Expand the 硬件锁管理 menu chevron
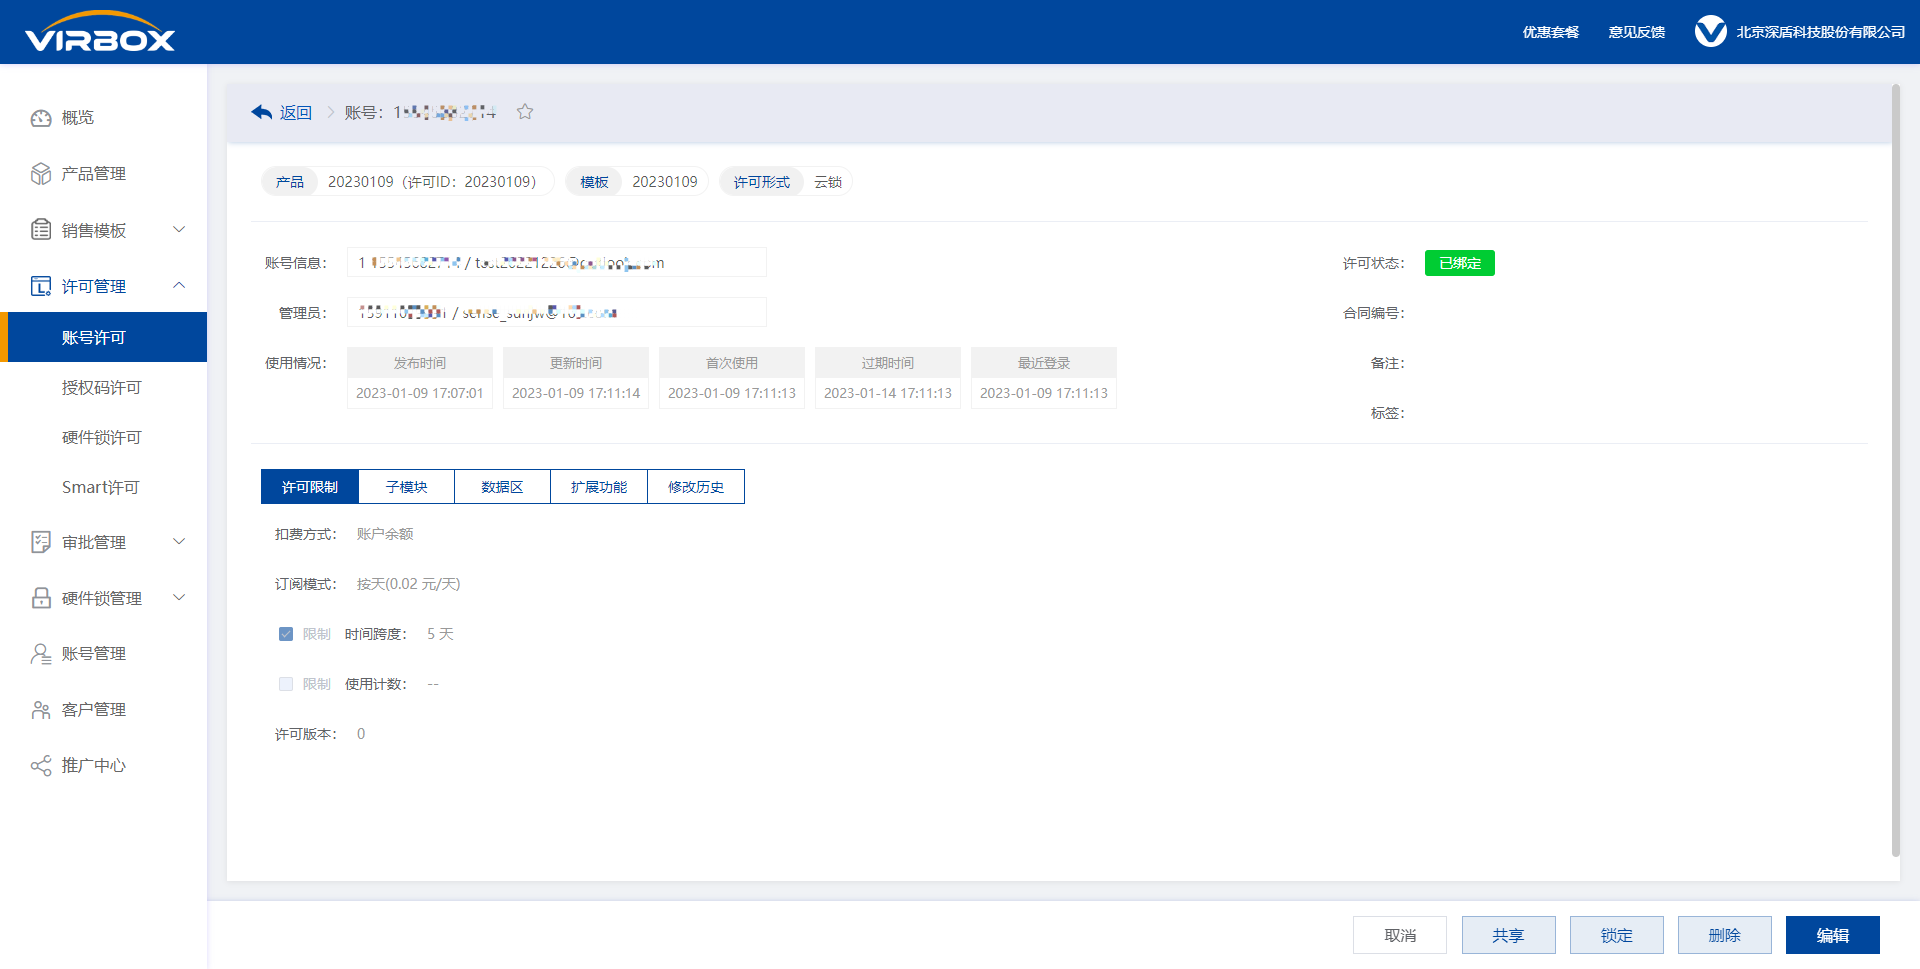 pos(179,598)
